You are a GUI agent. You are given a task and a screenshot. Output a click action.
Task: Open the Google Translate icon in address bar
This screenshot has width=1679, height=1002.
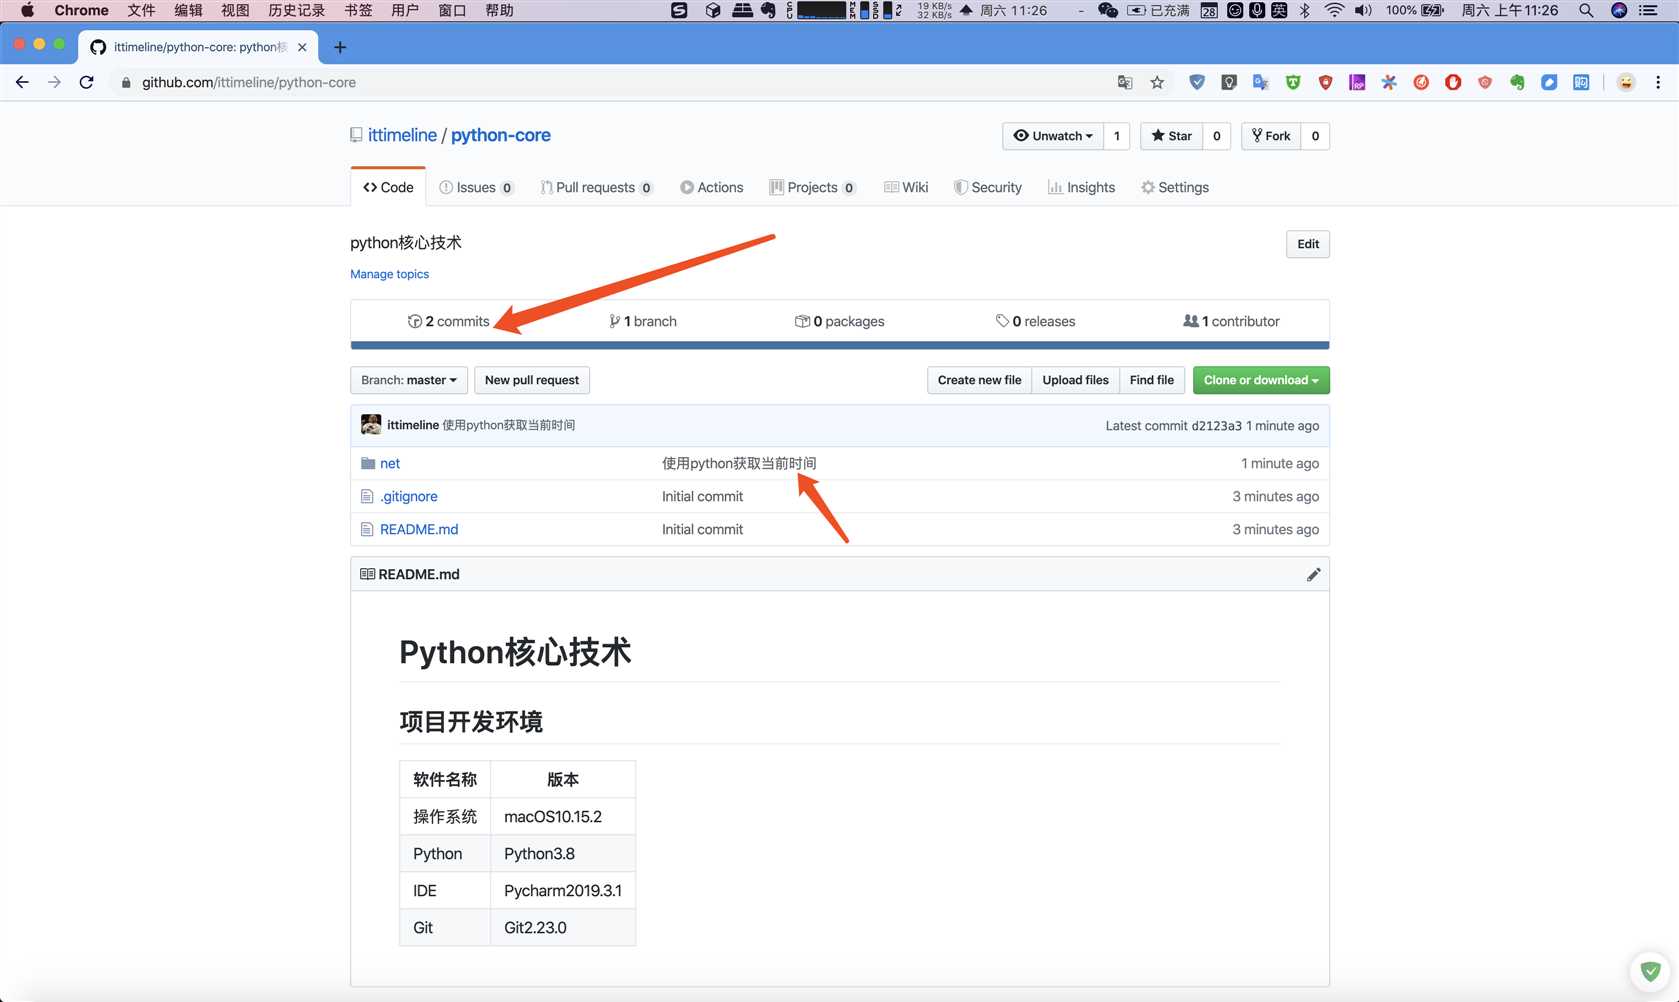pyautogui.click(x=1125, y=82)
